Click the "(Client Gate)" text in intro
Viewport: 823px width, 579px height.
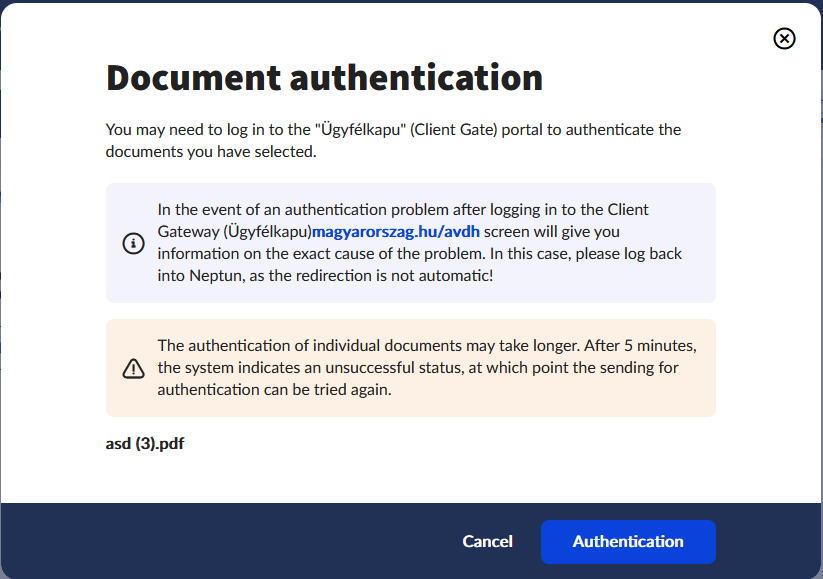coord(457,130)
